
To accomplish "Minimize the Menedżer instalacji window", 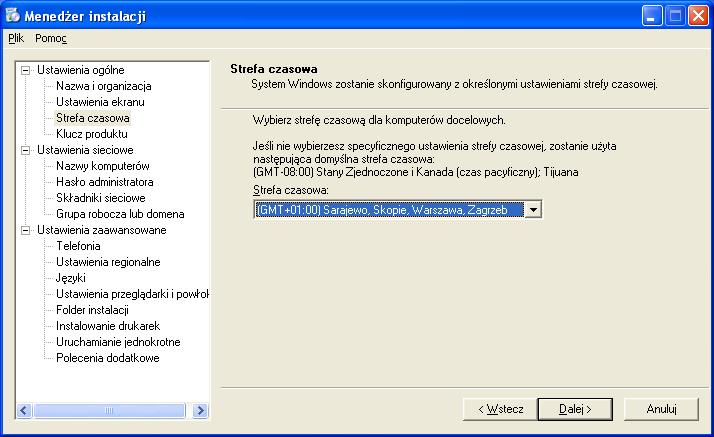I will pyautogui.click(x=652, y=16).
